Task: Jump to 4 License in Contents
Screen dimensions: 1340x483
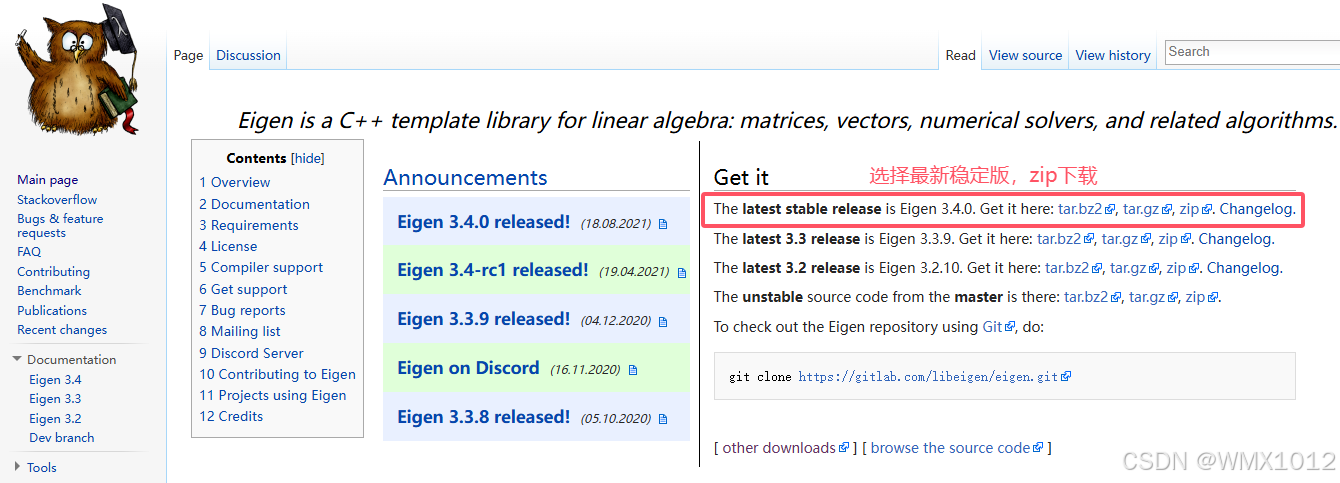Action: 228,246
